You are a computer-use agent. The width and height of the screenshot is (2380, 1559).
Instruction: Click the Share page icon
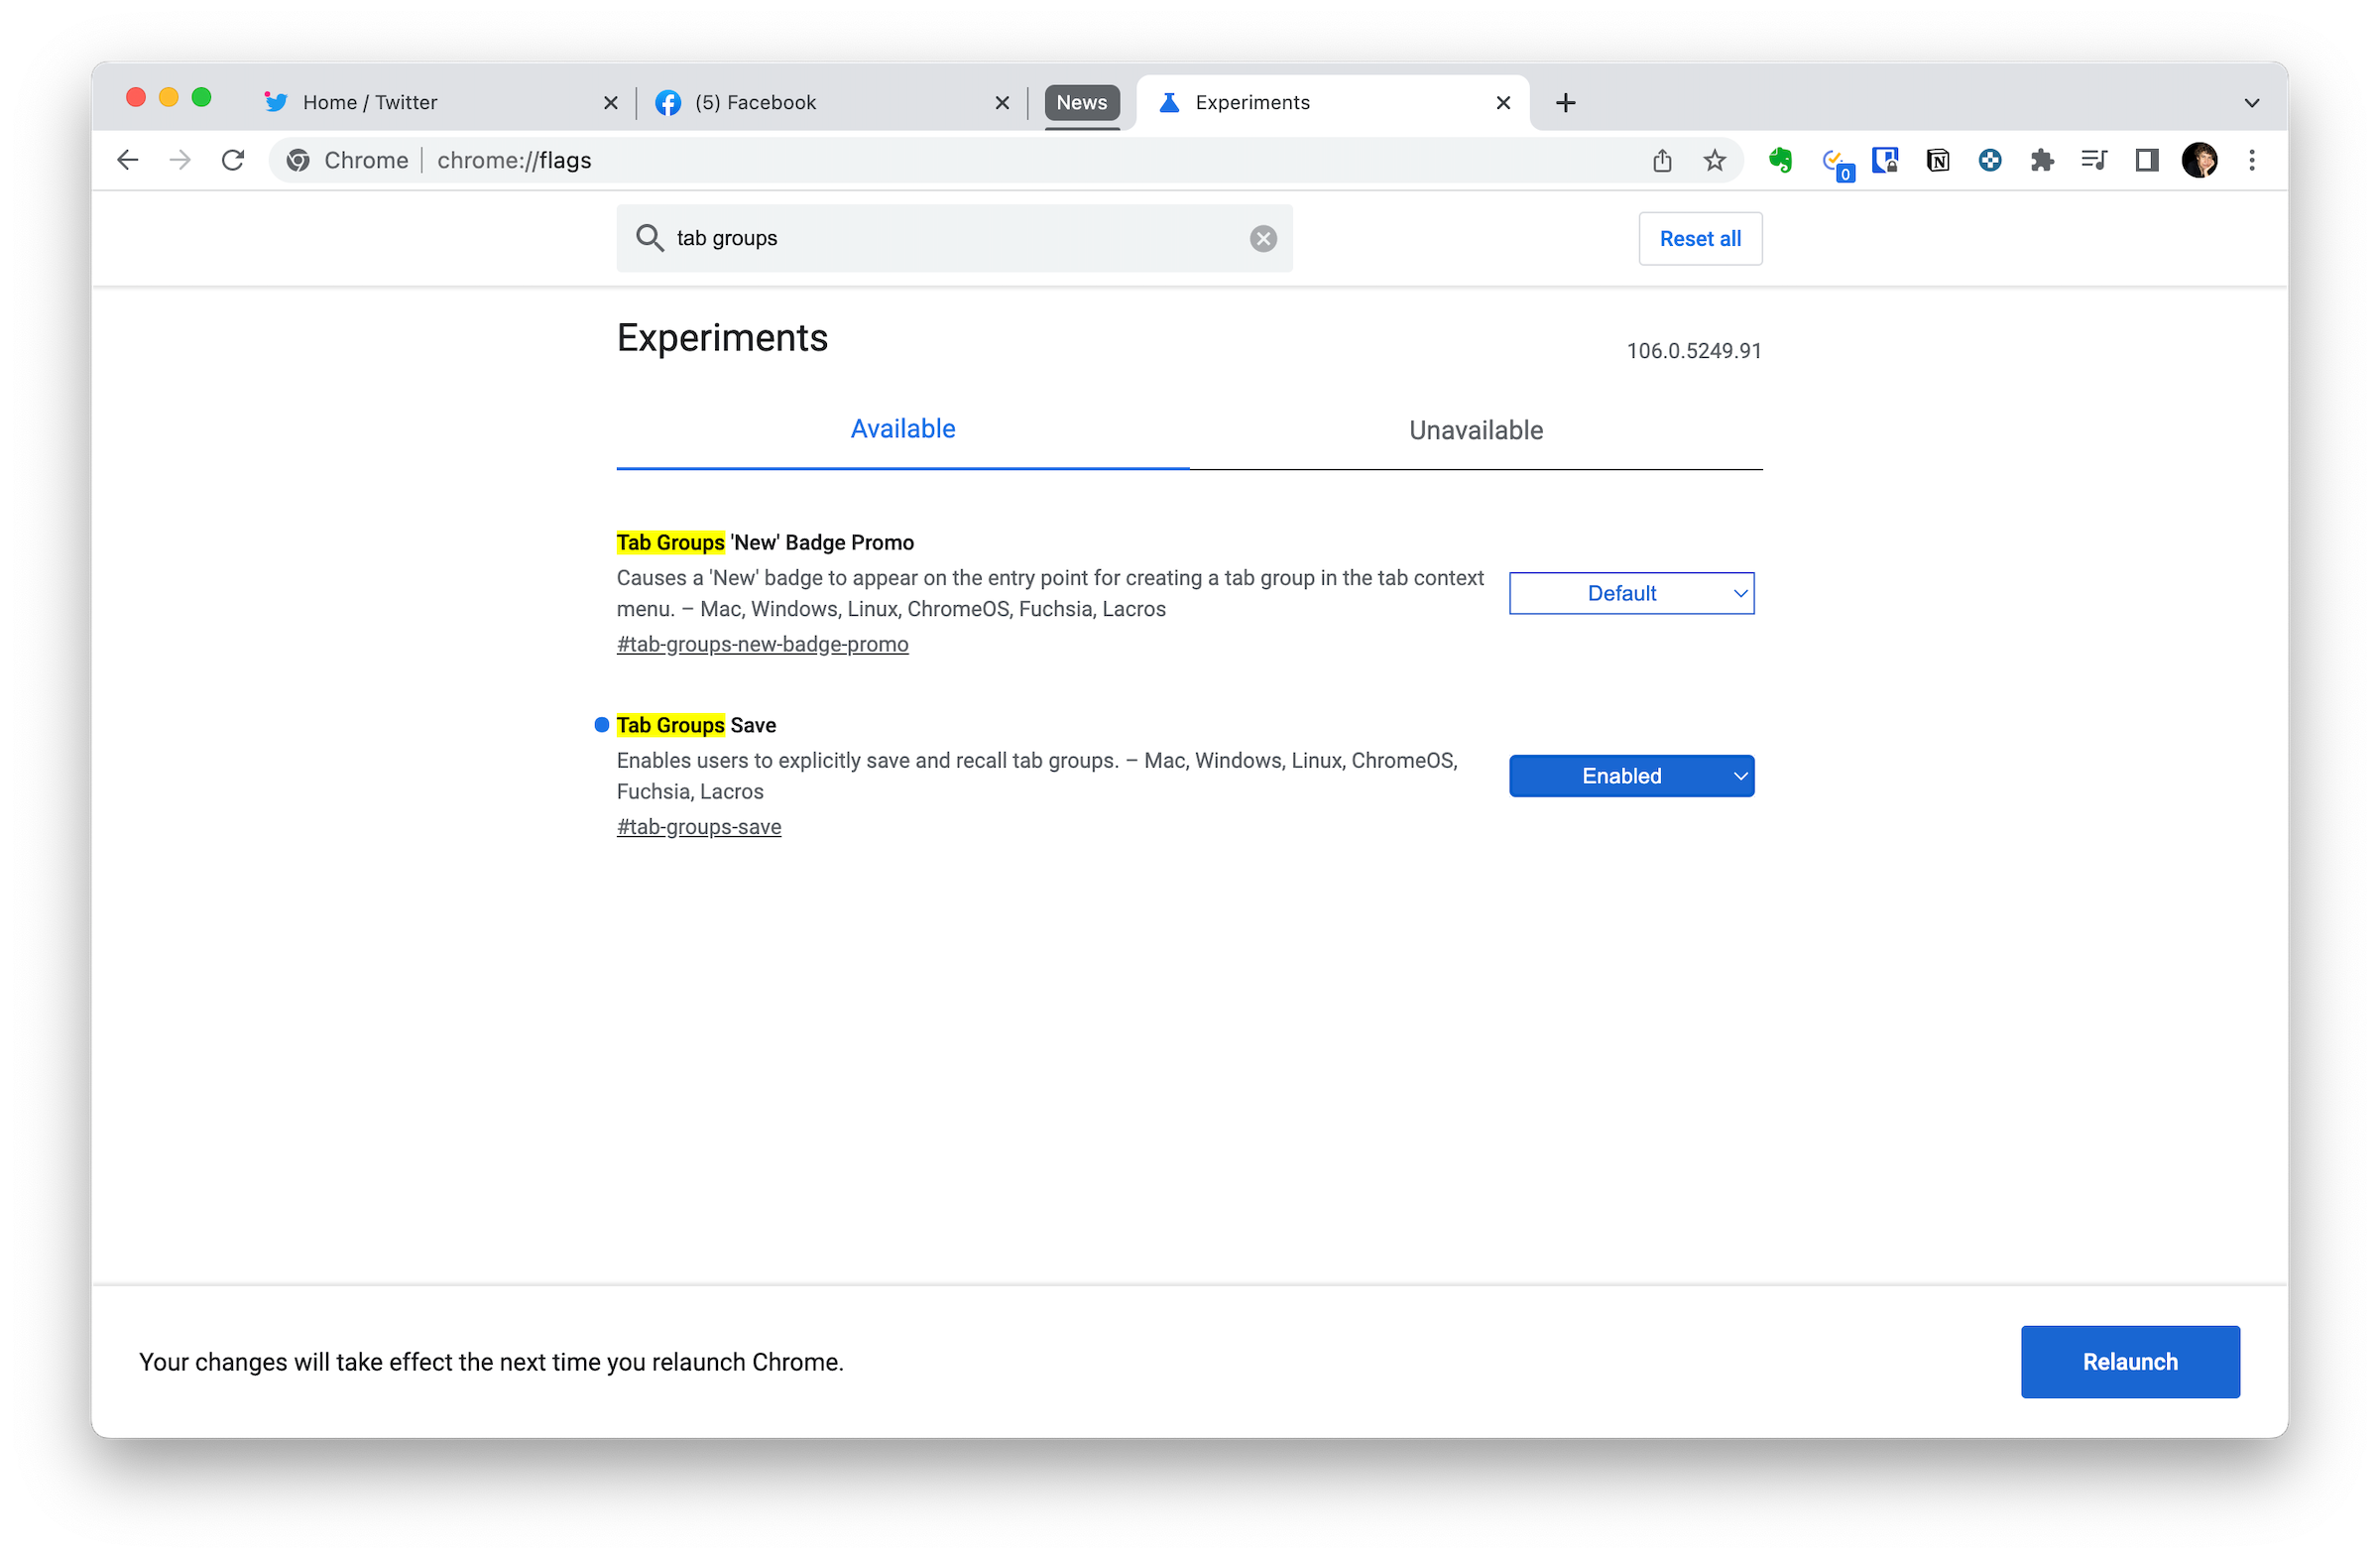(x=1661, y=160)
